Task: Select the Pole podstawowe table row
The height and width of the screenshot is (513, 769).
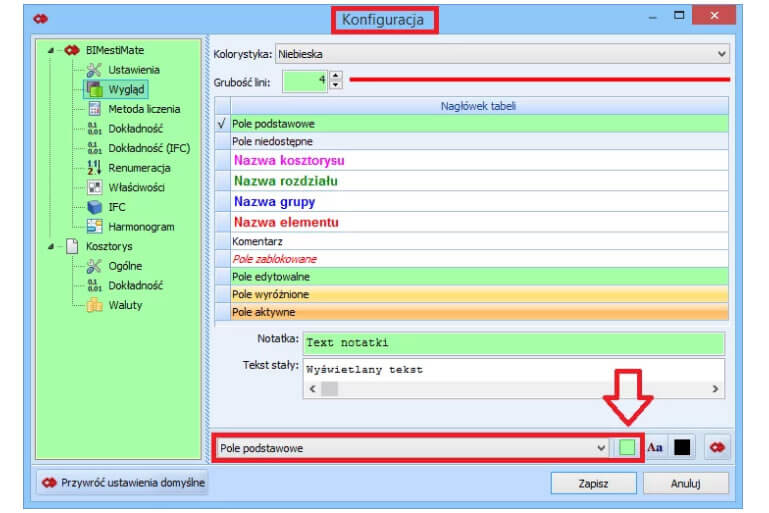Action: pyautogui.click(x=479, y=124)
